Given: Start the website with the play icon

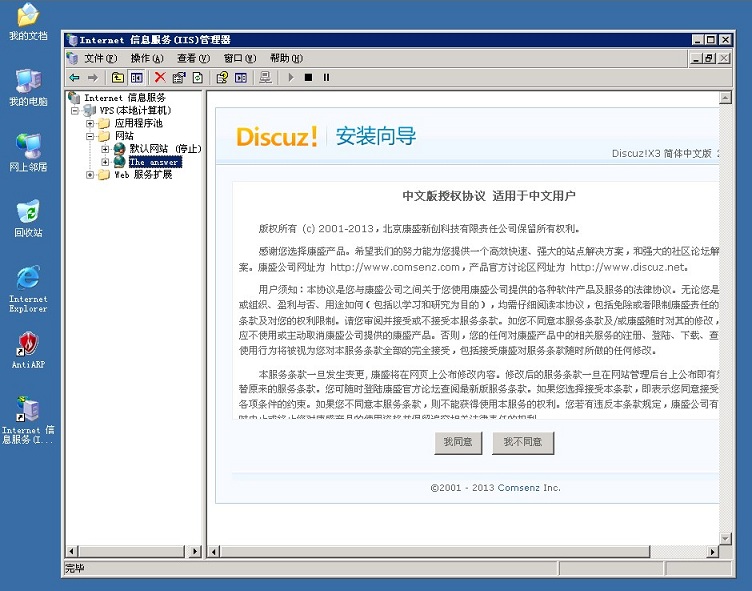Looking at the screenshot, I should (291, 77).
